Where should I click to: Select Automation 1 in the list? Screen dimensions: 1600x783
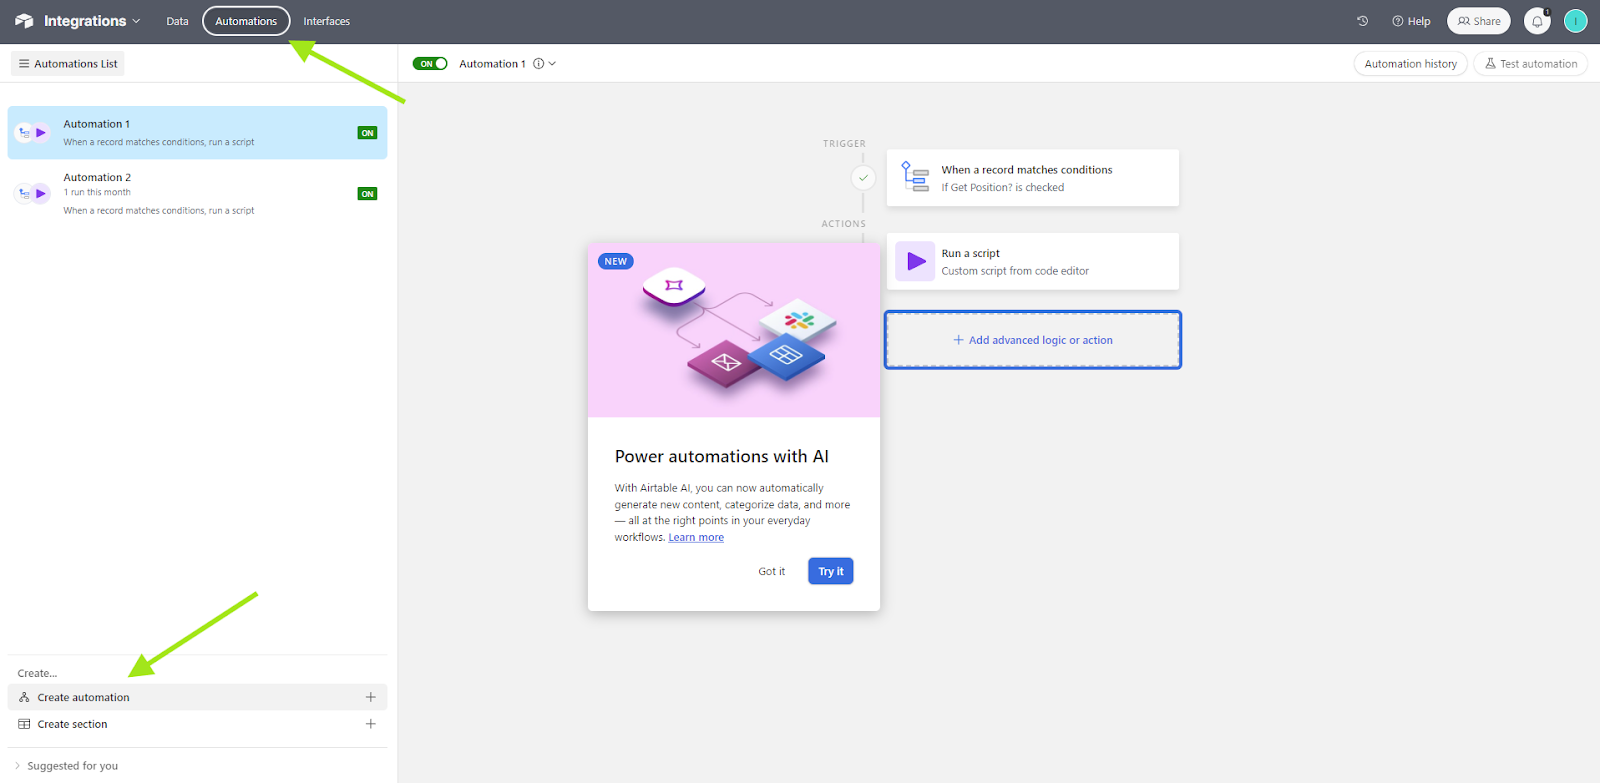197,133
